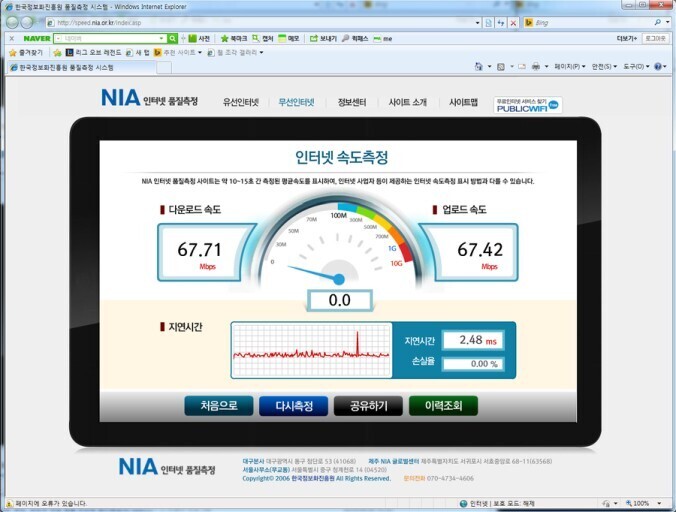Open the 퀵패스 key tool

pos(355,38)
